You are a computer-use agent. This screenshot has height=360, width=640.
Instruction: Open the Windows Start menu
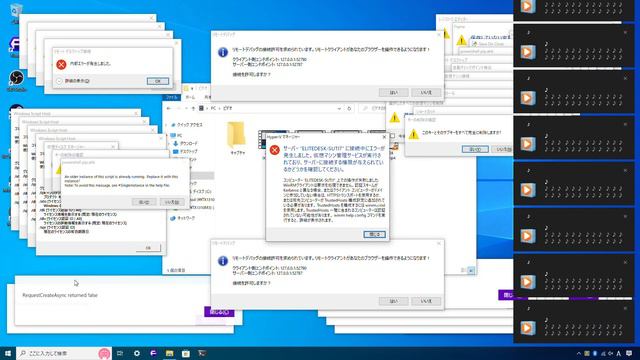(x=7, y=353)
